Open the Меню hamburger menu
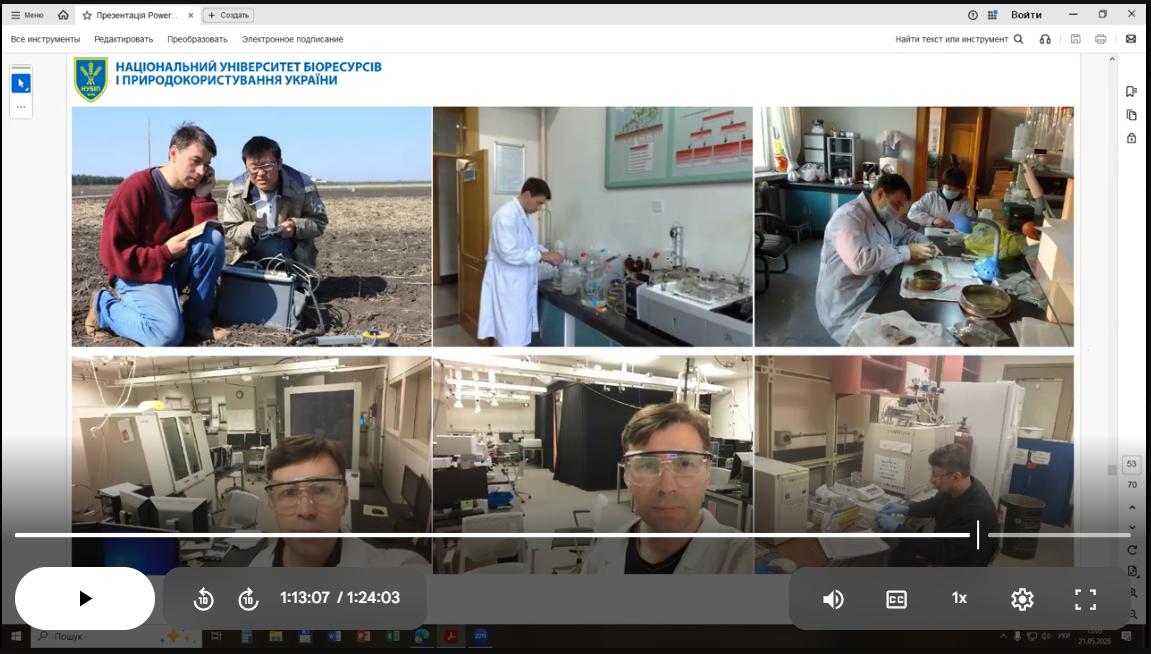The height and width of the screenshot is (654, 1151). click(27, 15)
